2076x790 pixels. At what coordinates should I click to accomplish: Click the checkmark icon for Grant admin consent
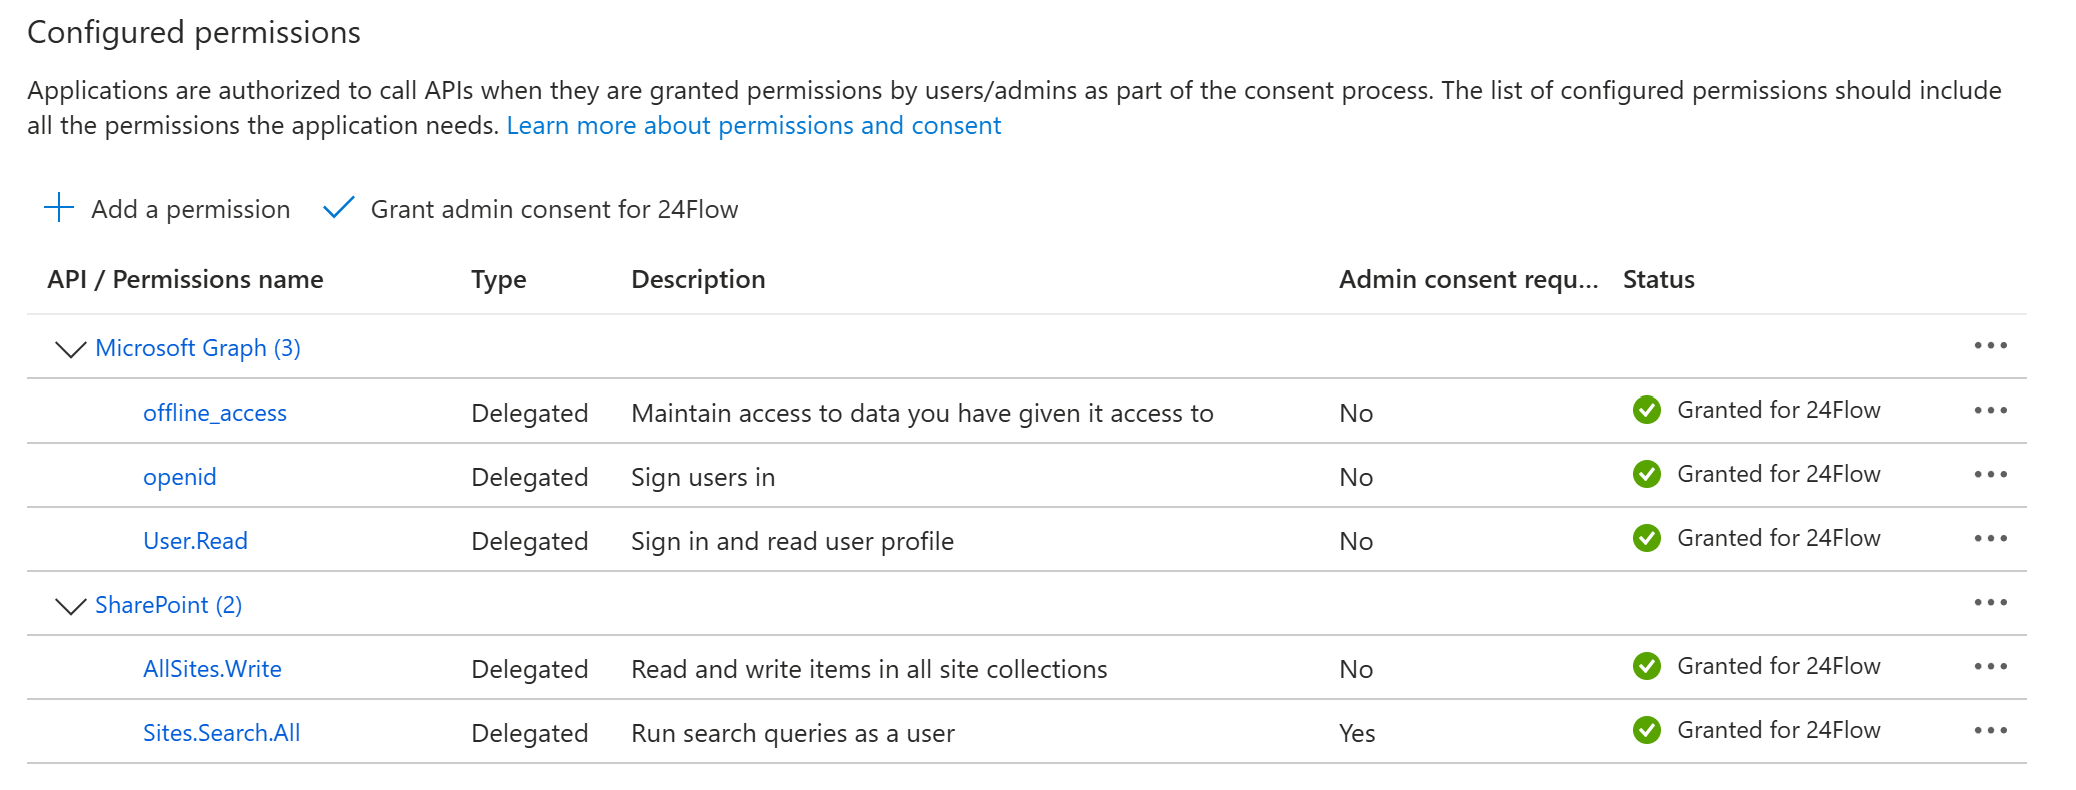[x=339, y=208]
